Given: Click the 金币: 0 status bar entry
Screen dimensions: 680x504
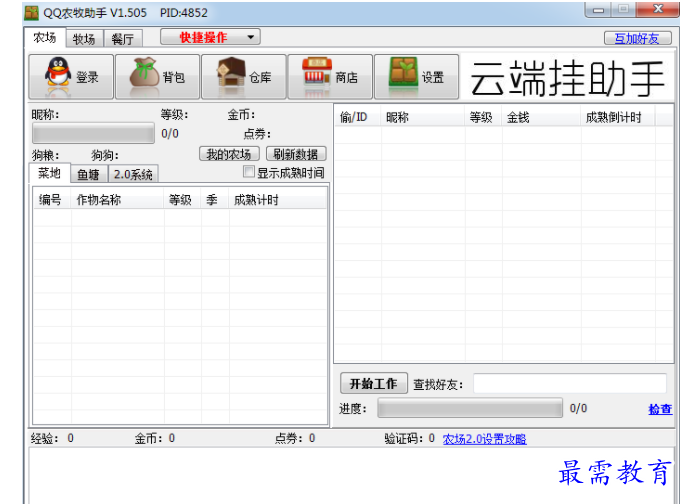Looking at the screenshot, I should pos(155,439).
